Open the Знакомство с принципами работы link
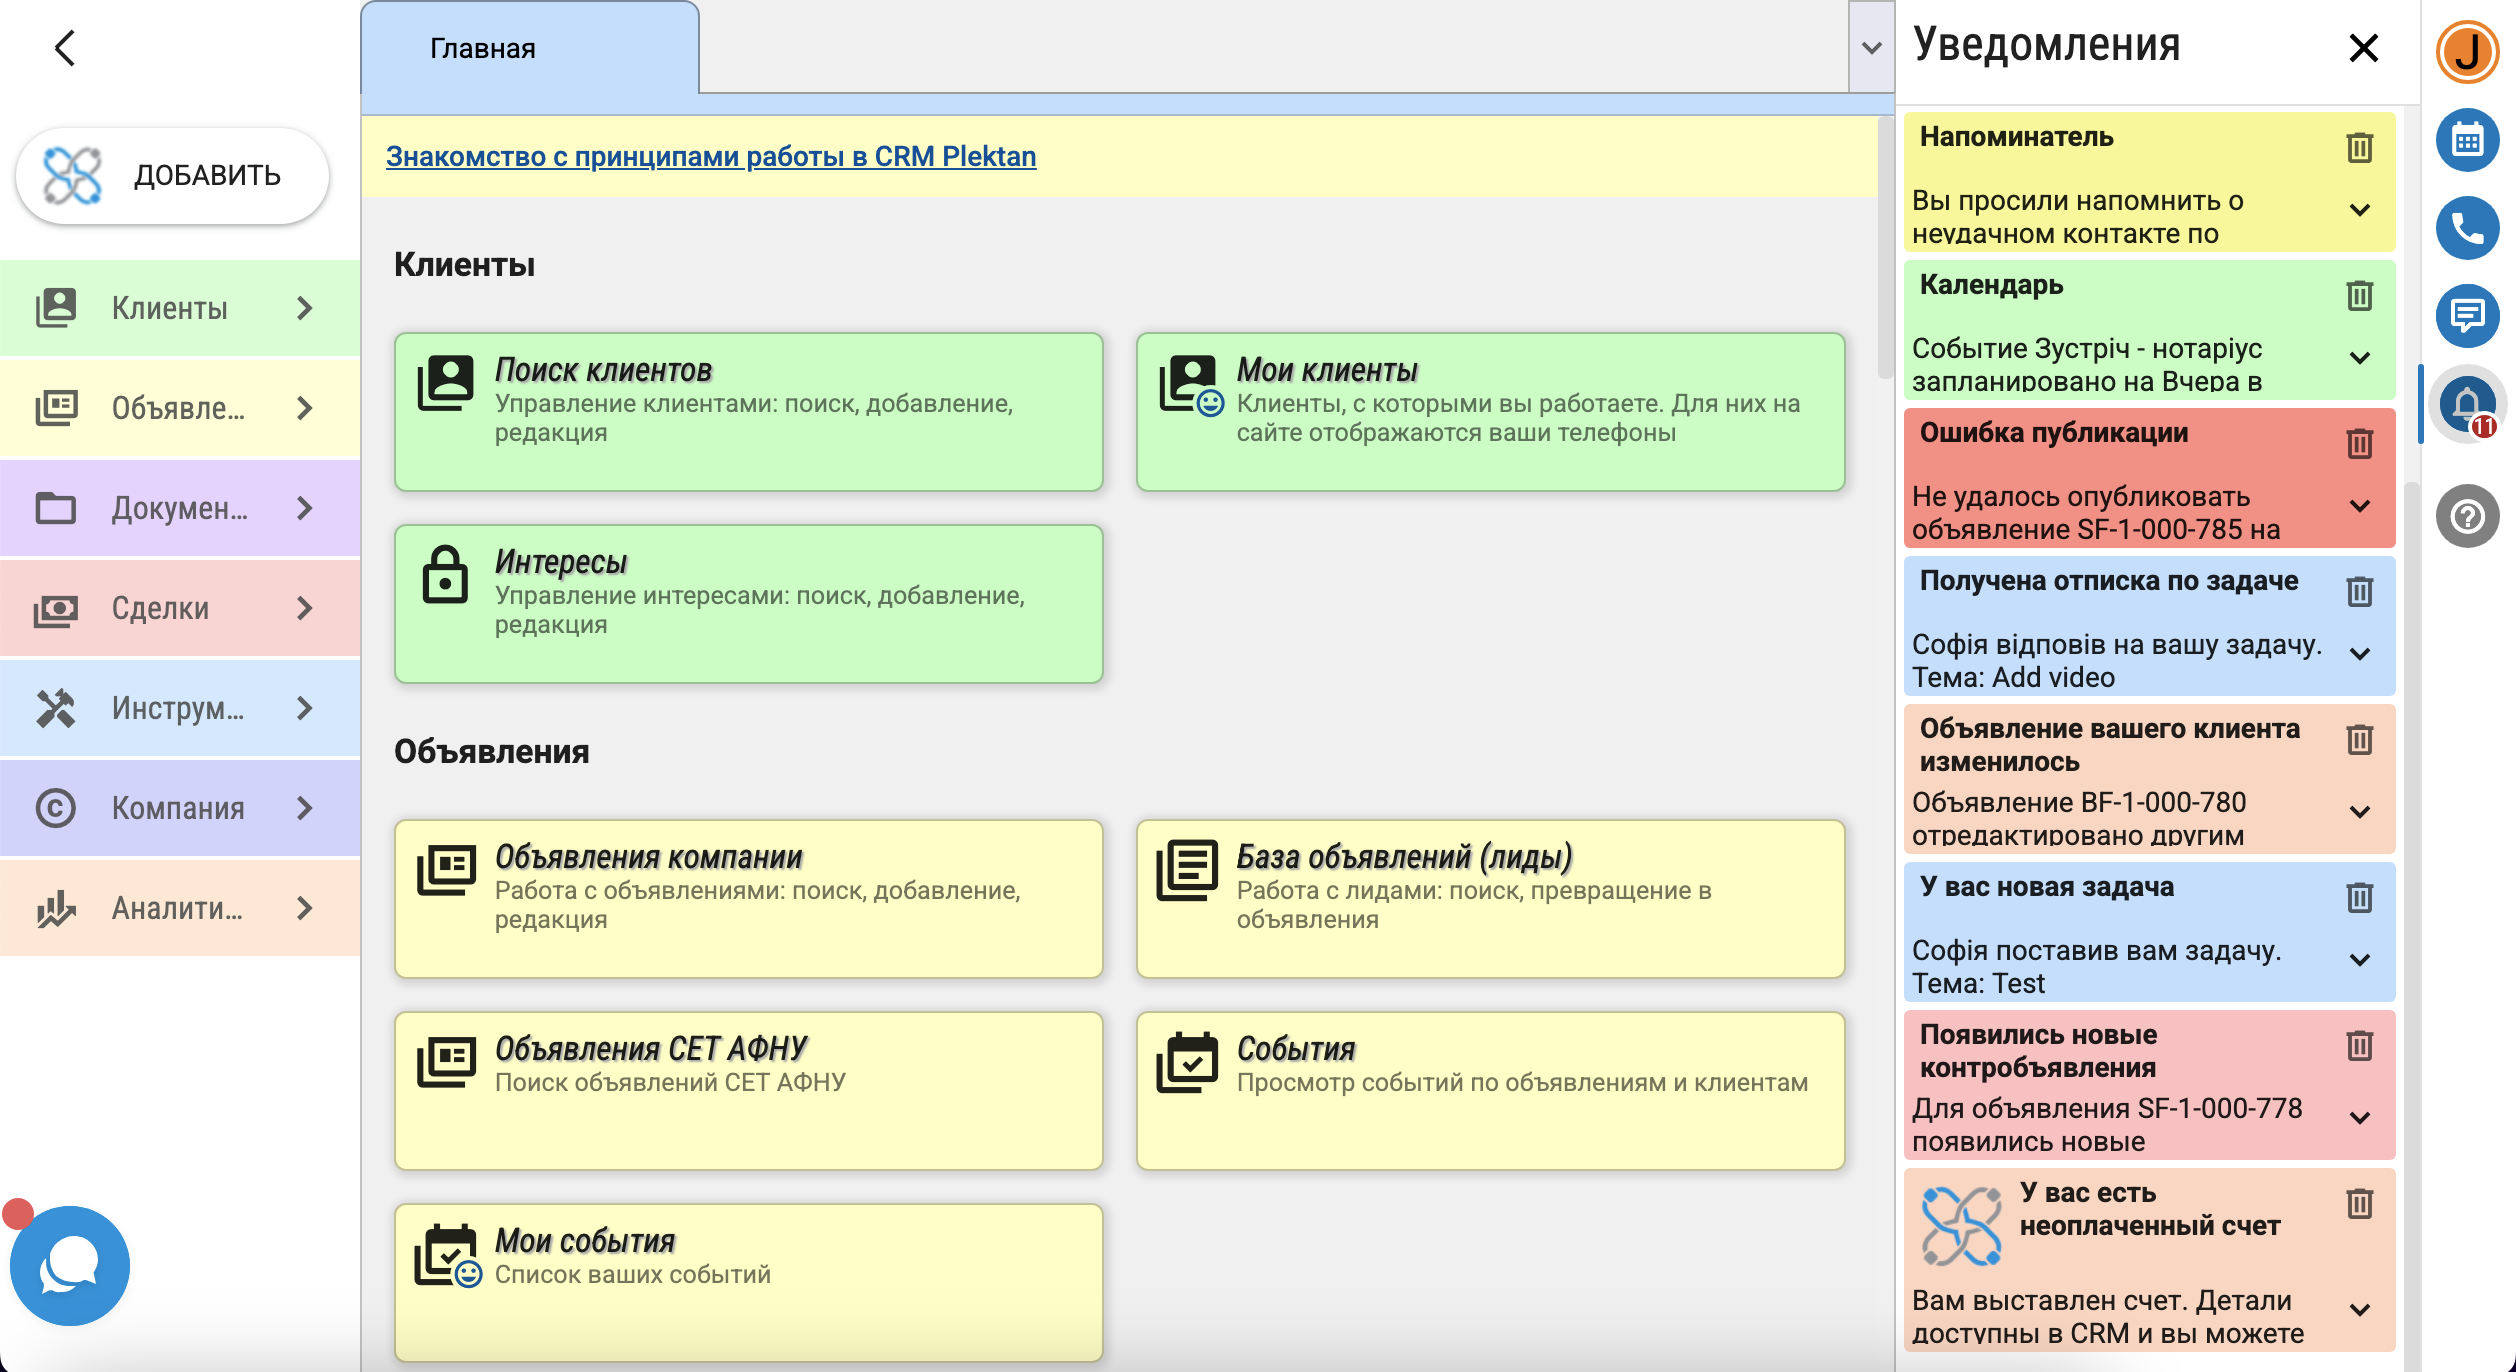Viewport: 2516px width, 1372px height. coord(710,157)
